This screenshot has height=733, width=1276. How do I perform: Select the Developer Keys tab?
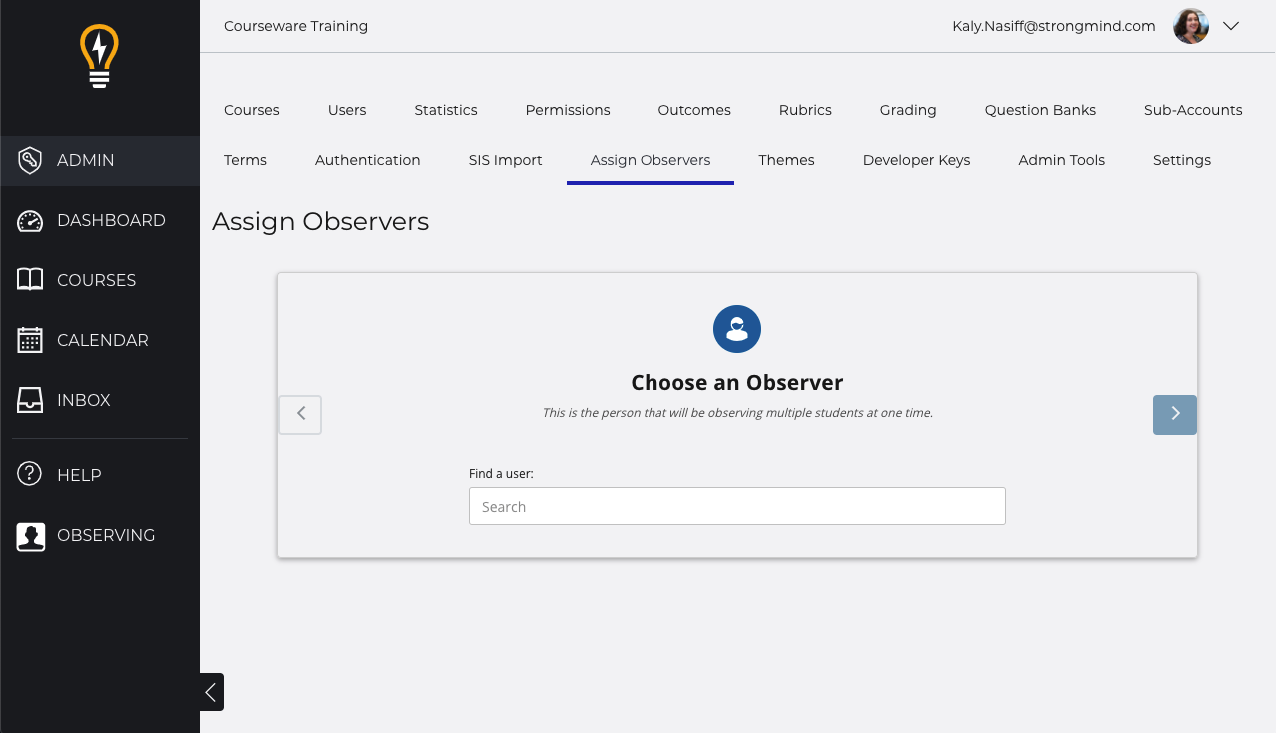click(916, 160)
